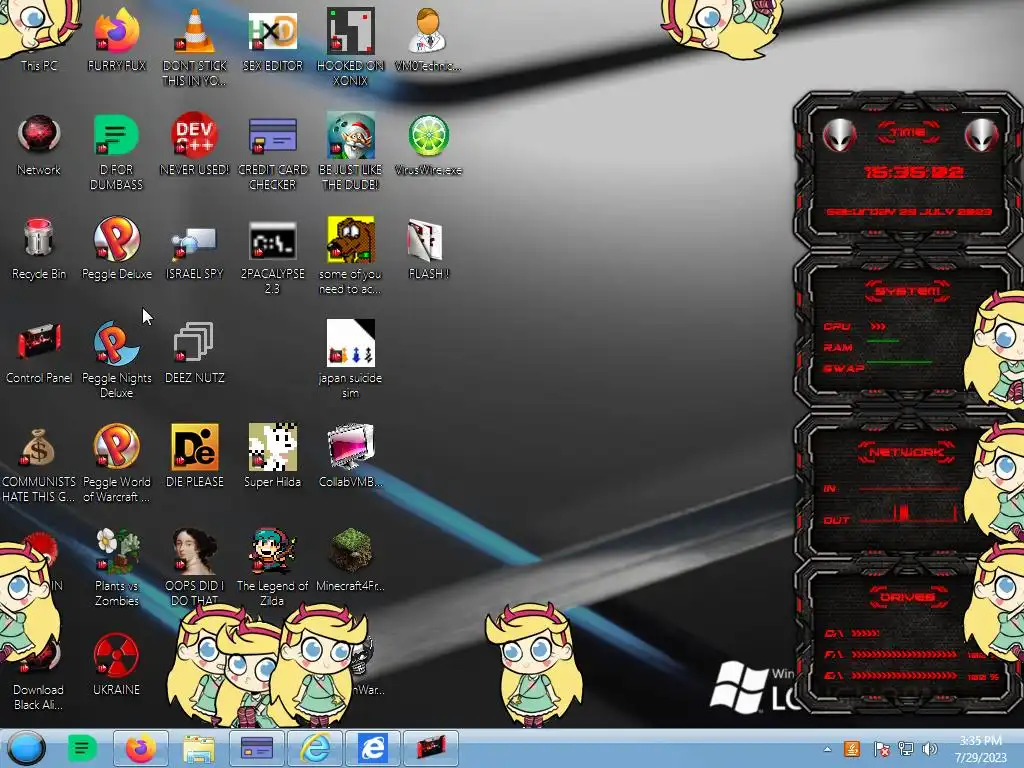Click the NETWORK gadget header
The image size is (1024, 768).
(x=906, y=452)
